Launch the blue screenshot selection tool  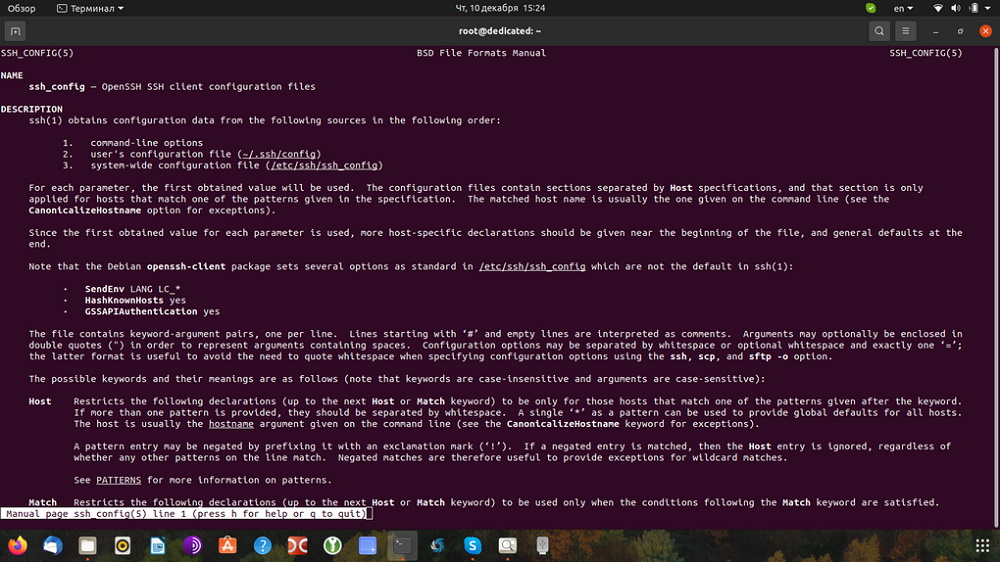click(367, 545)
